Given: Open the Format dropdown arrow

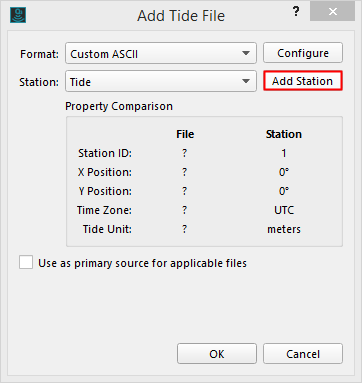Looking at the screenshot, I should pos(246,53).
